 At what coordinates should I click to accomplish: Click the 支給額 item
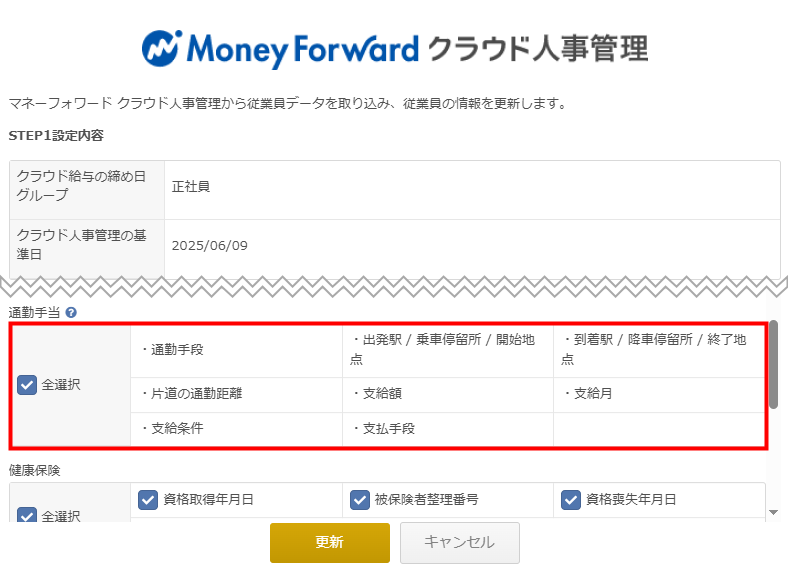377,394
